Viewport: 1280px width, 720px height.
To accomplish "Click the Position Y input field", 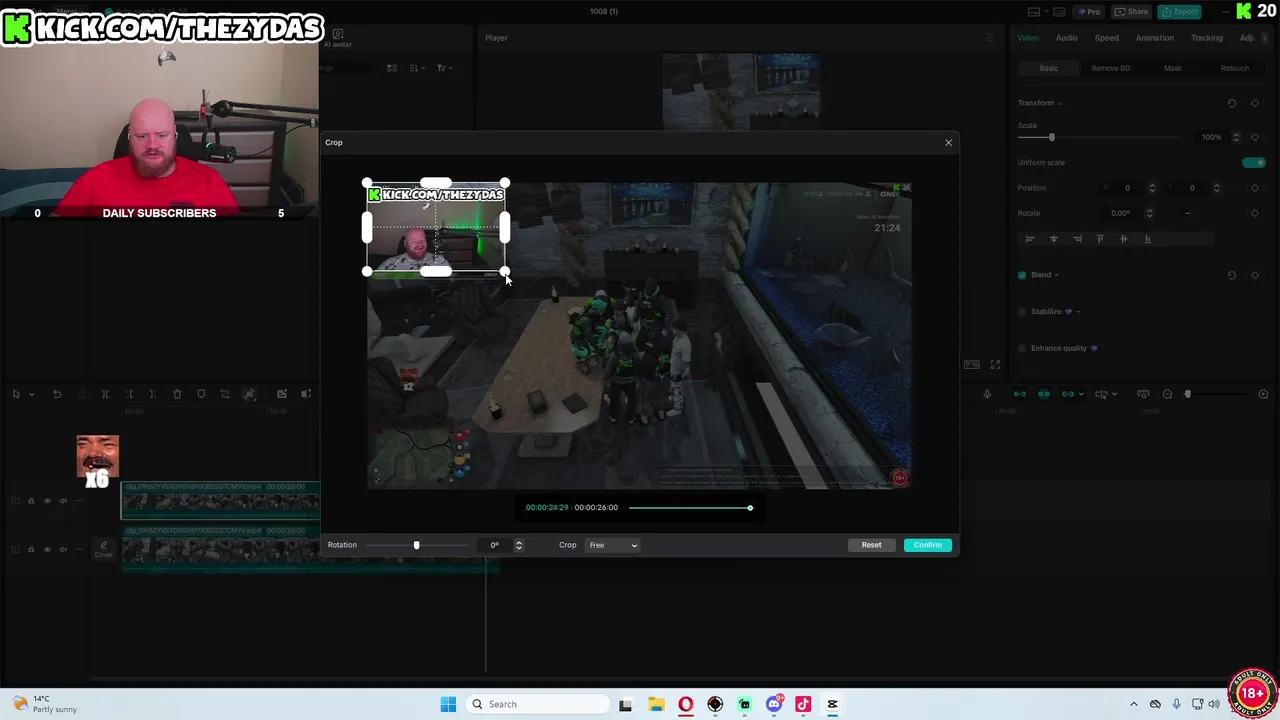I will click(x=1193, y=188).
